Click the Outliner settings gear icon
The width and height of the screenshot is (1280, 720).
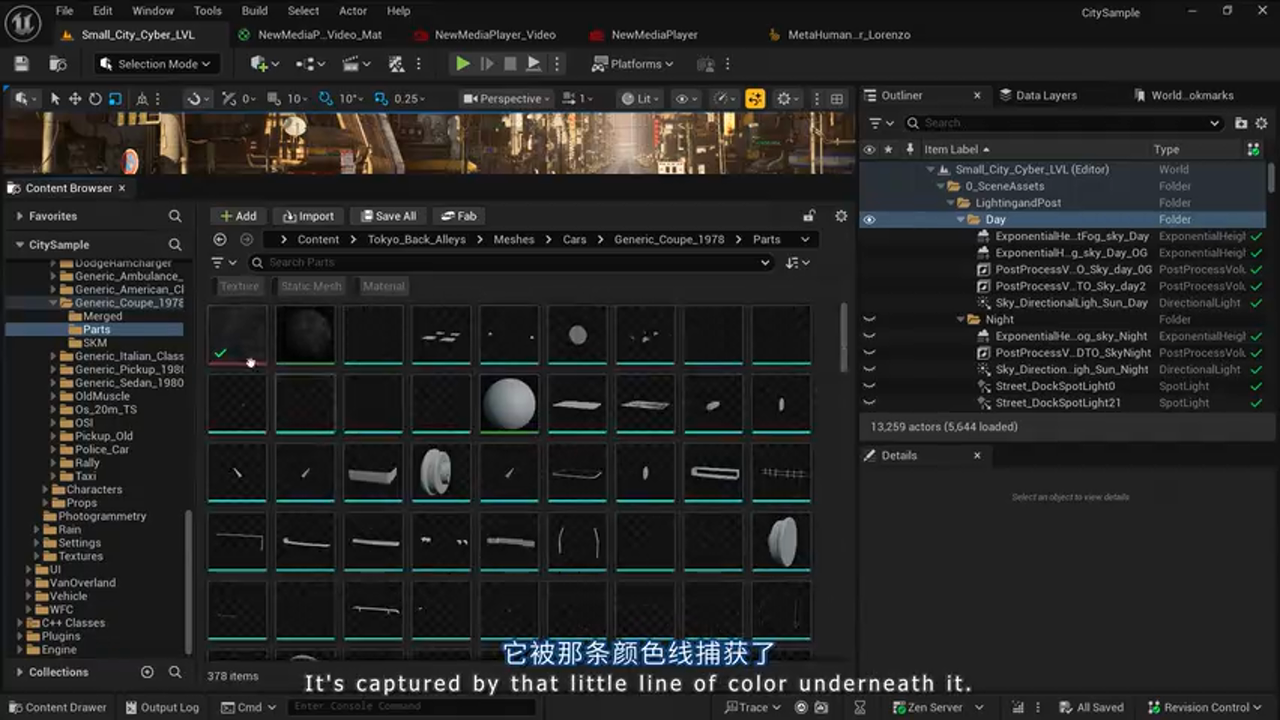tap(1261, 122)
